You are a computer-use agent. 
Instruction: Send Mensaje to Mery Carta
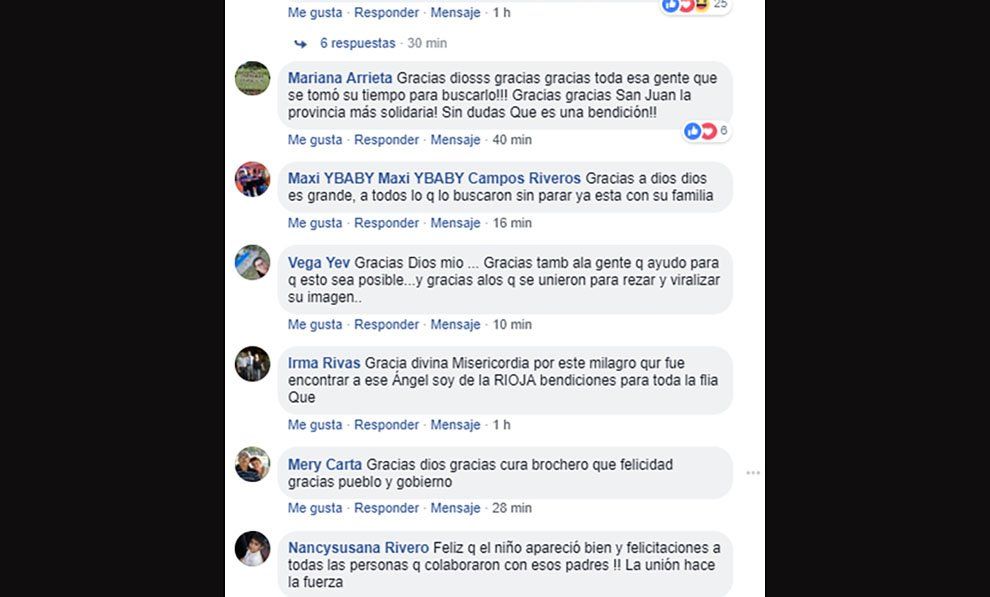[455, 508]
